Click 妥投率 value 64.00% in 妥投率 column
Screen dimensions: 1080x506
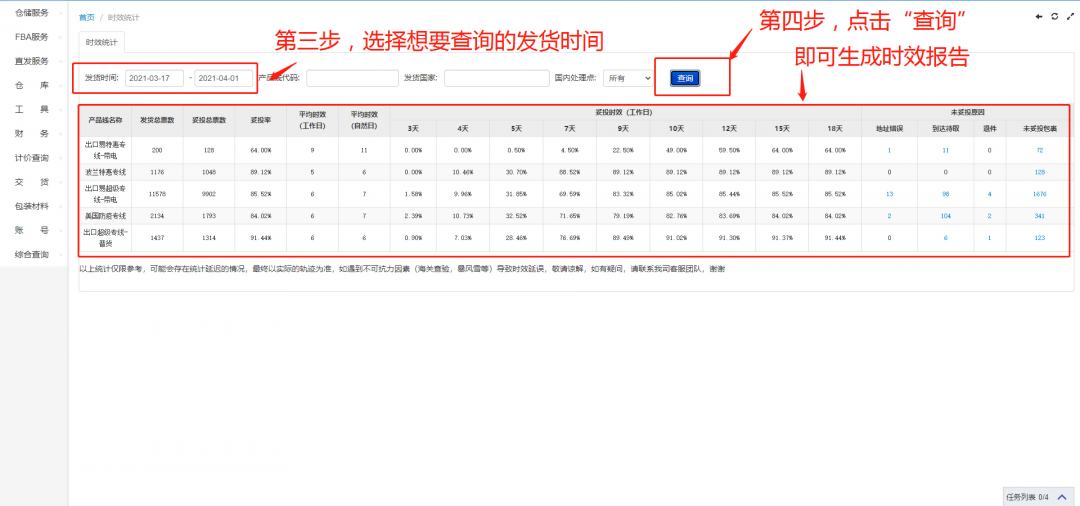(260, 150)
